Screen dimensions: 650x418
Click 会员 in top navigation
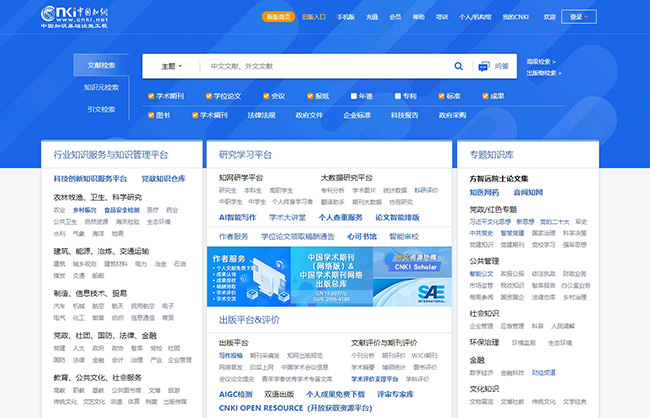[x=395, y=17]
